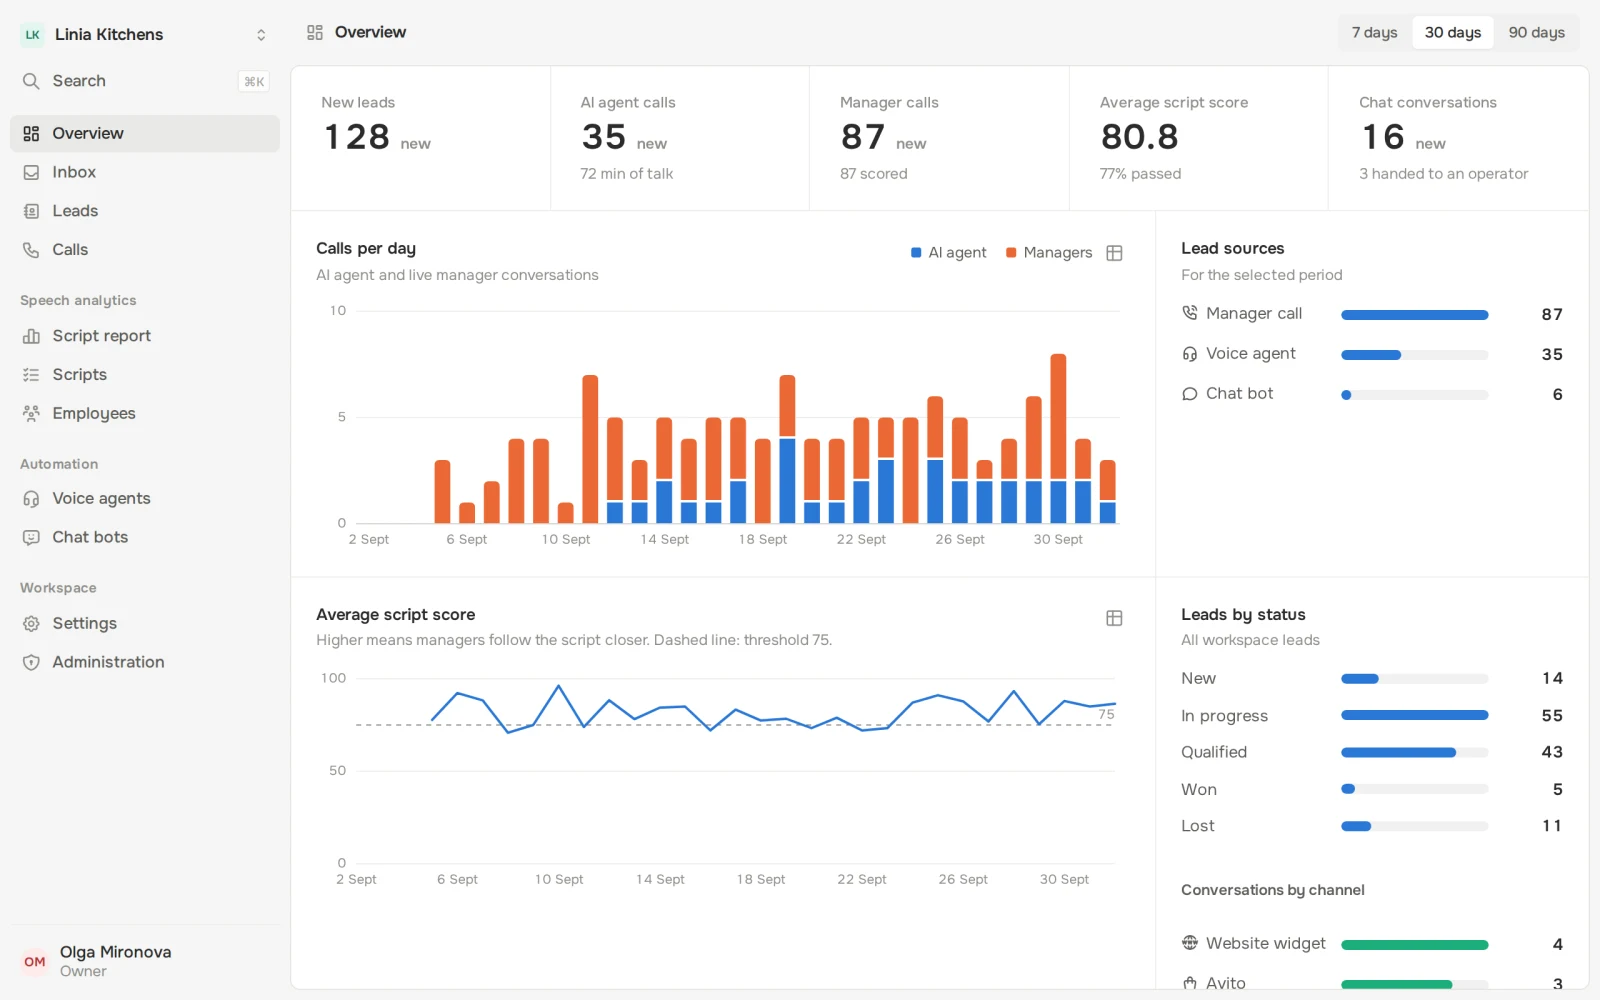Toggle AI agent series in legend

point(948,253)
